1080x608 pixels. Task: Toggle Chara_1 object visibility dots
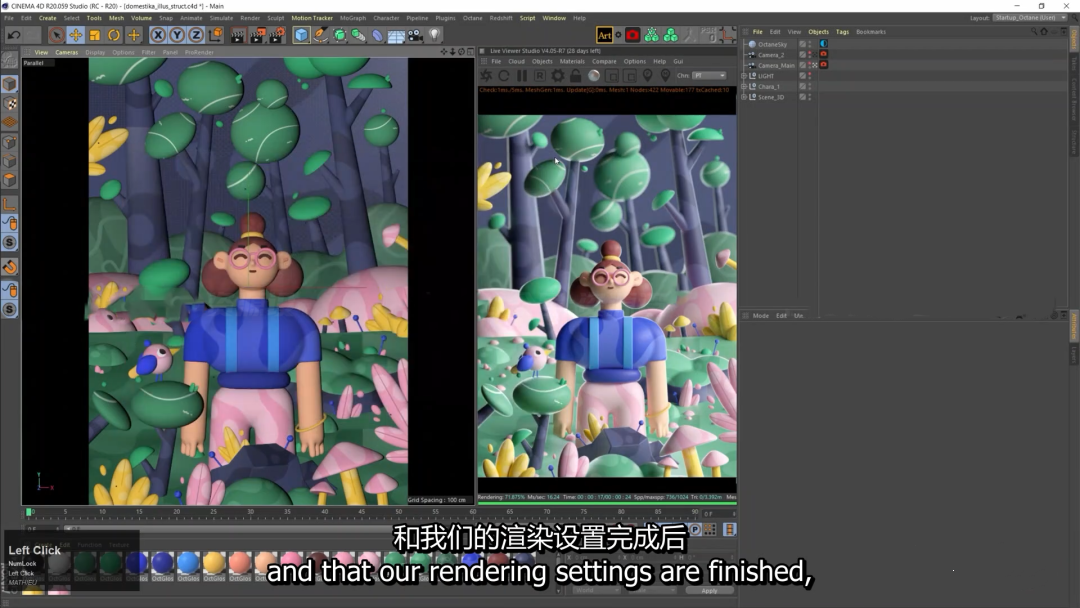810,87
